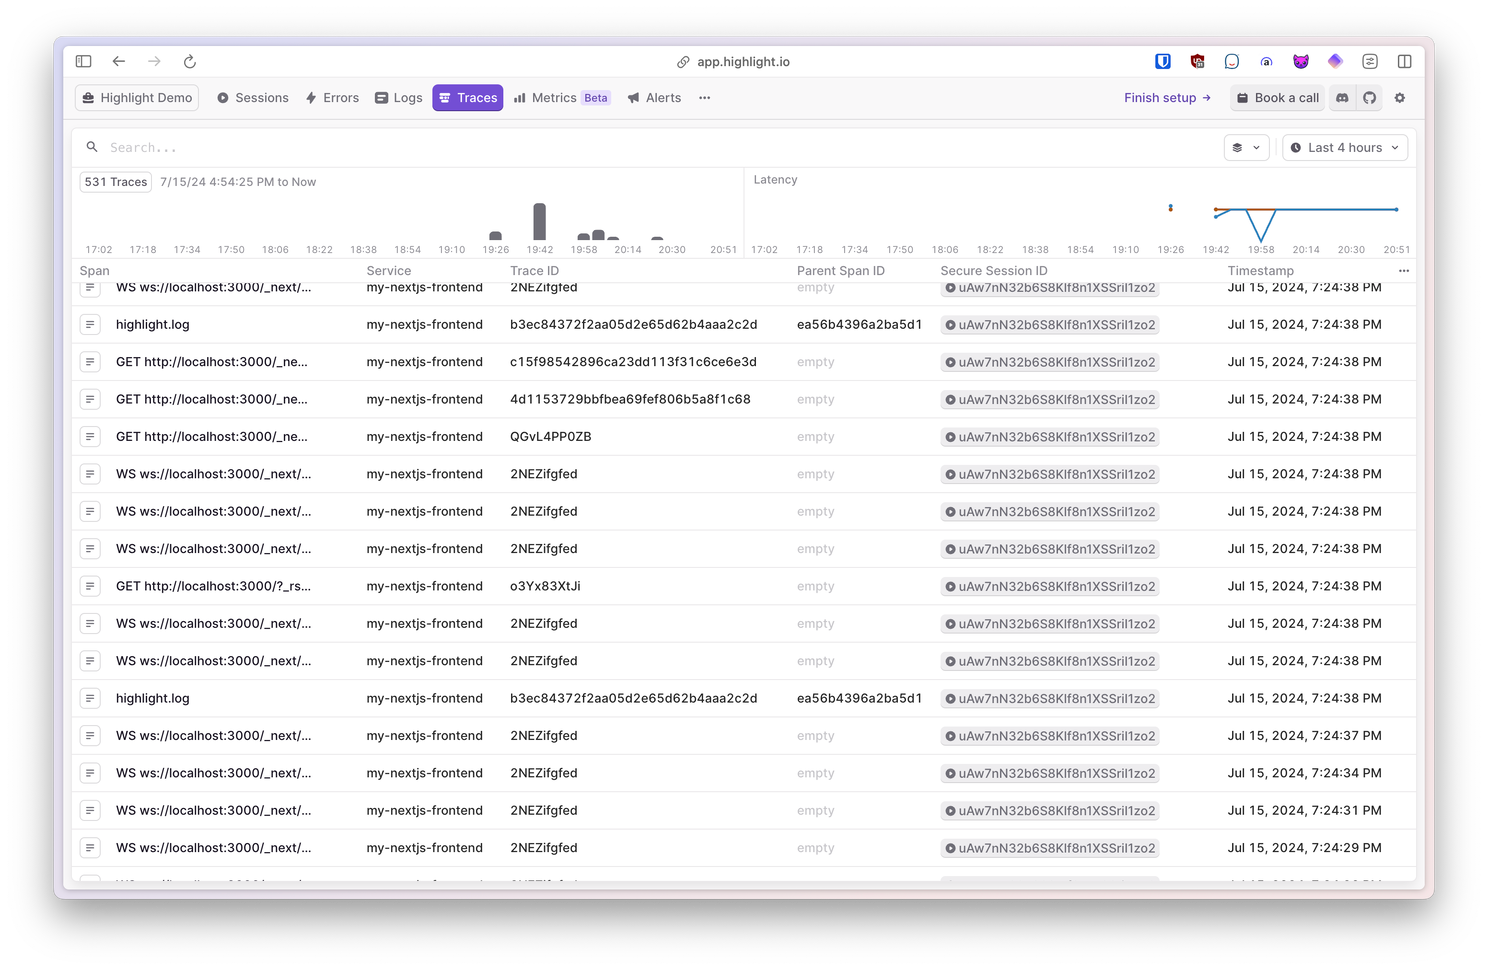
Task: Open the layers view dropdown
Action: coord(1246,147)
